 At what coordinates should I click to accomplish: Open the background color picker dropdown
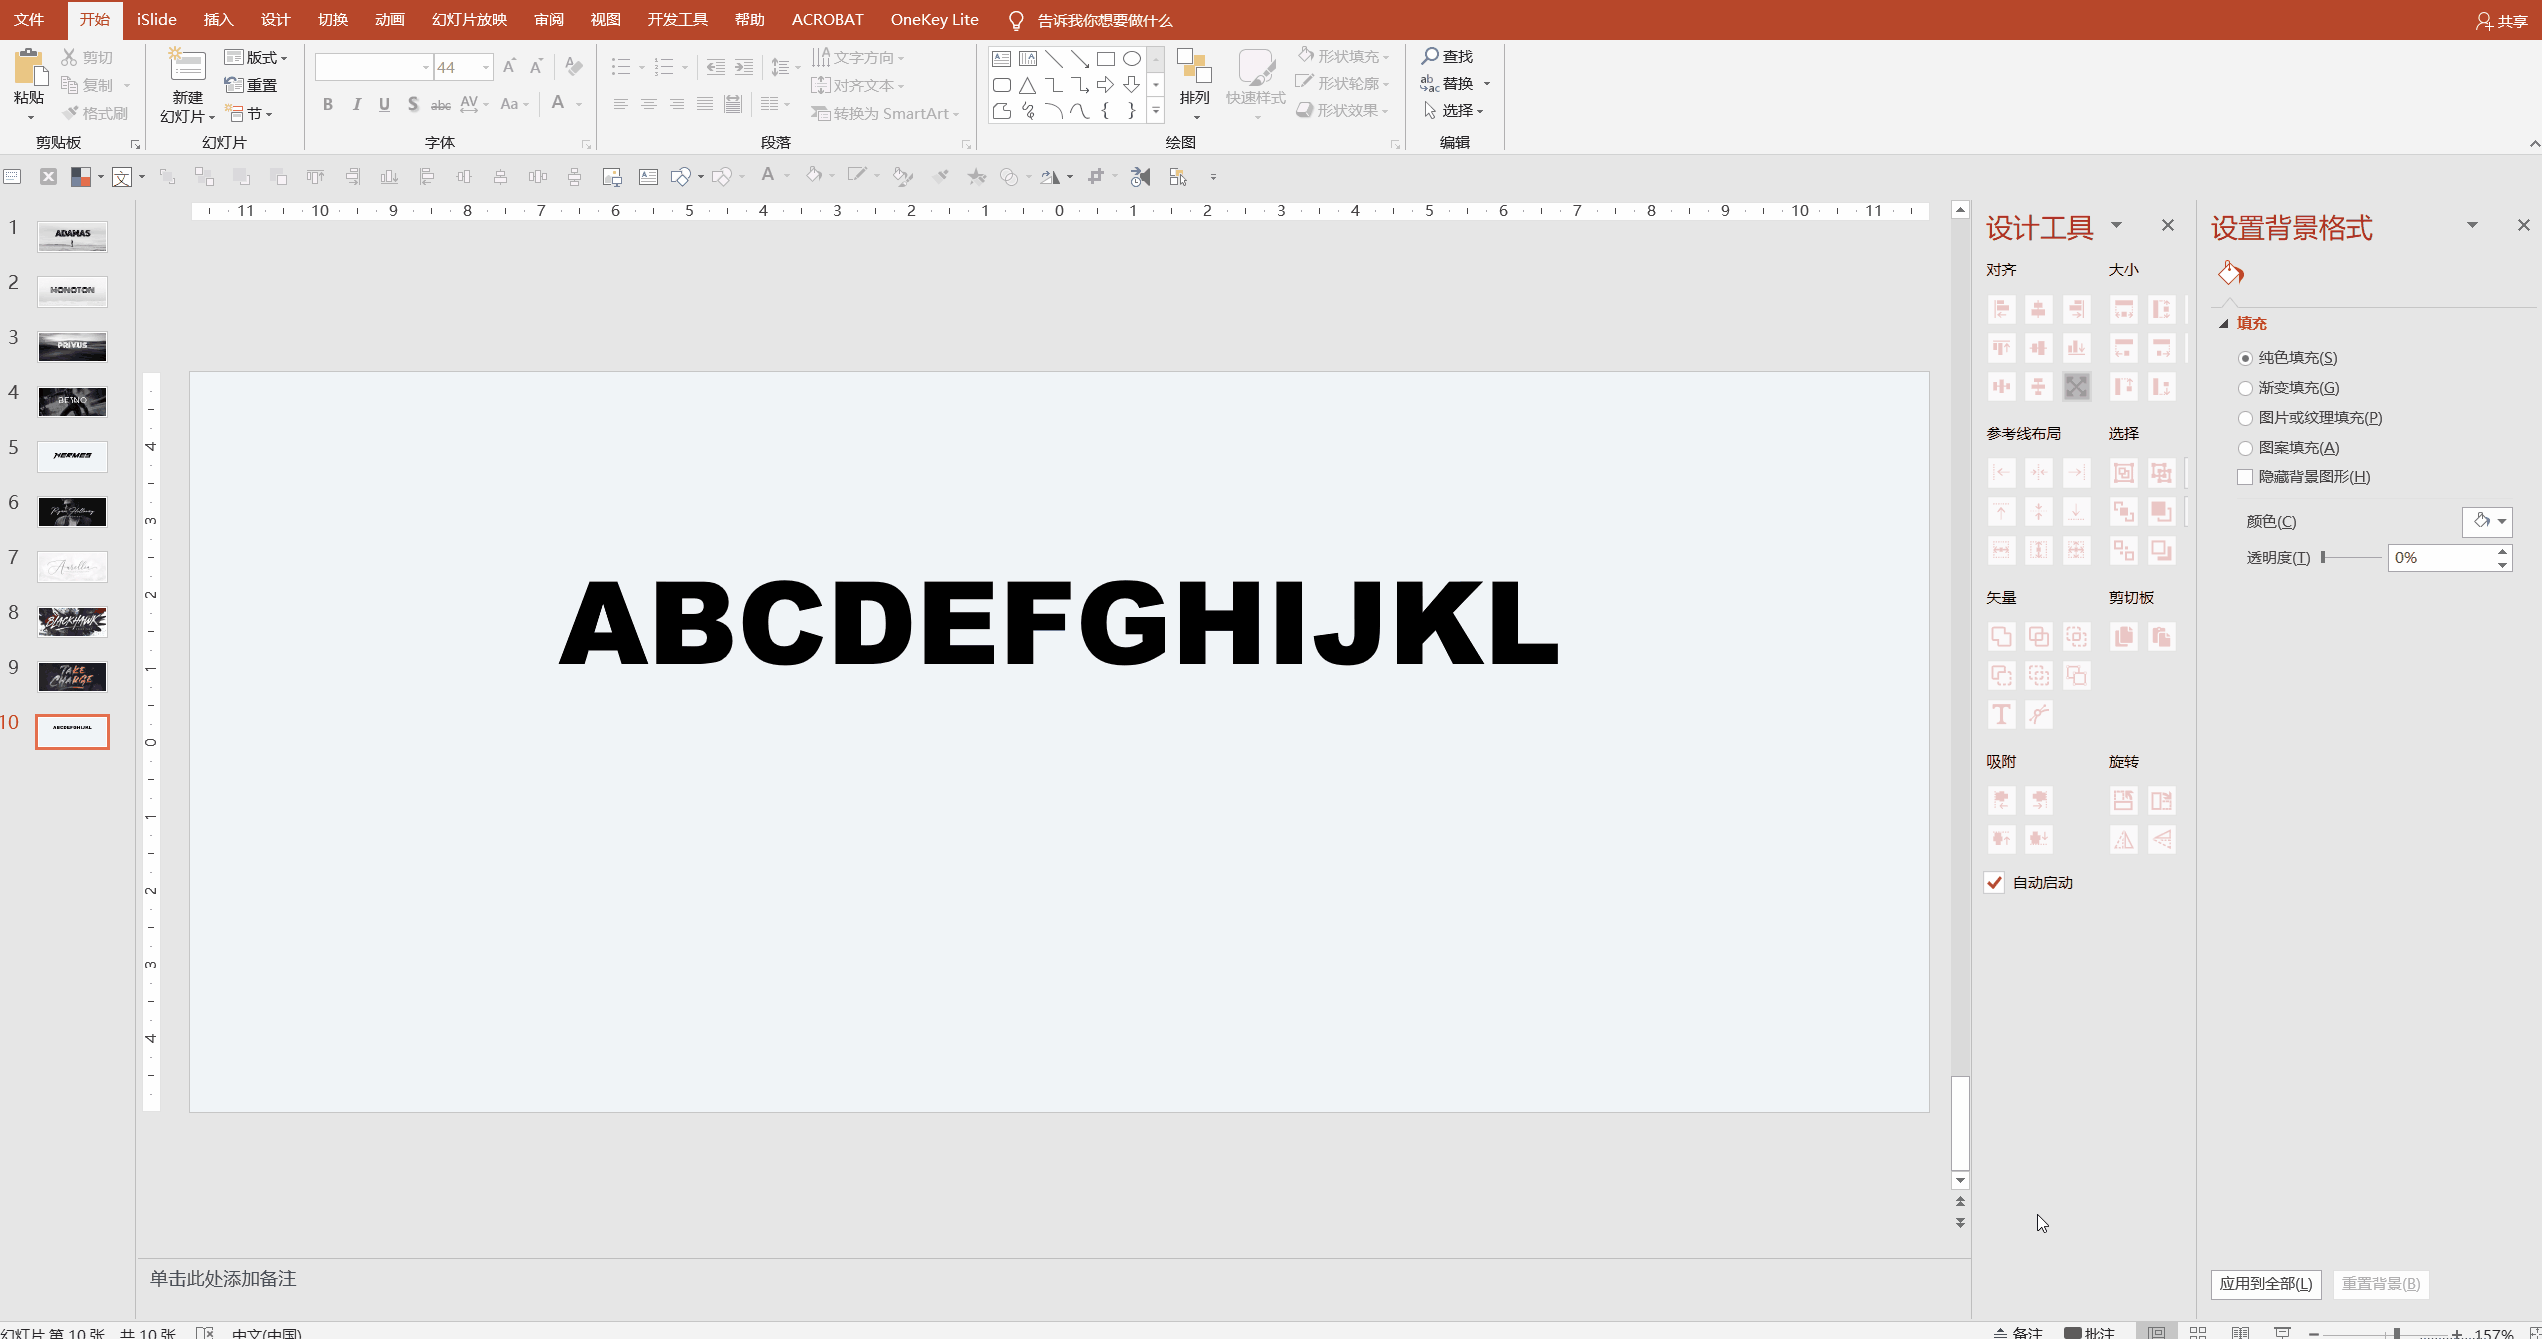pos(2501,521)
